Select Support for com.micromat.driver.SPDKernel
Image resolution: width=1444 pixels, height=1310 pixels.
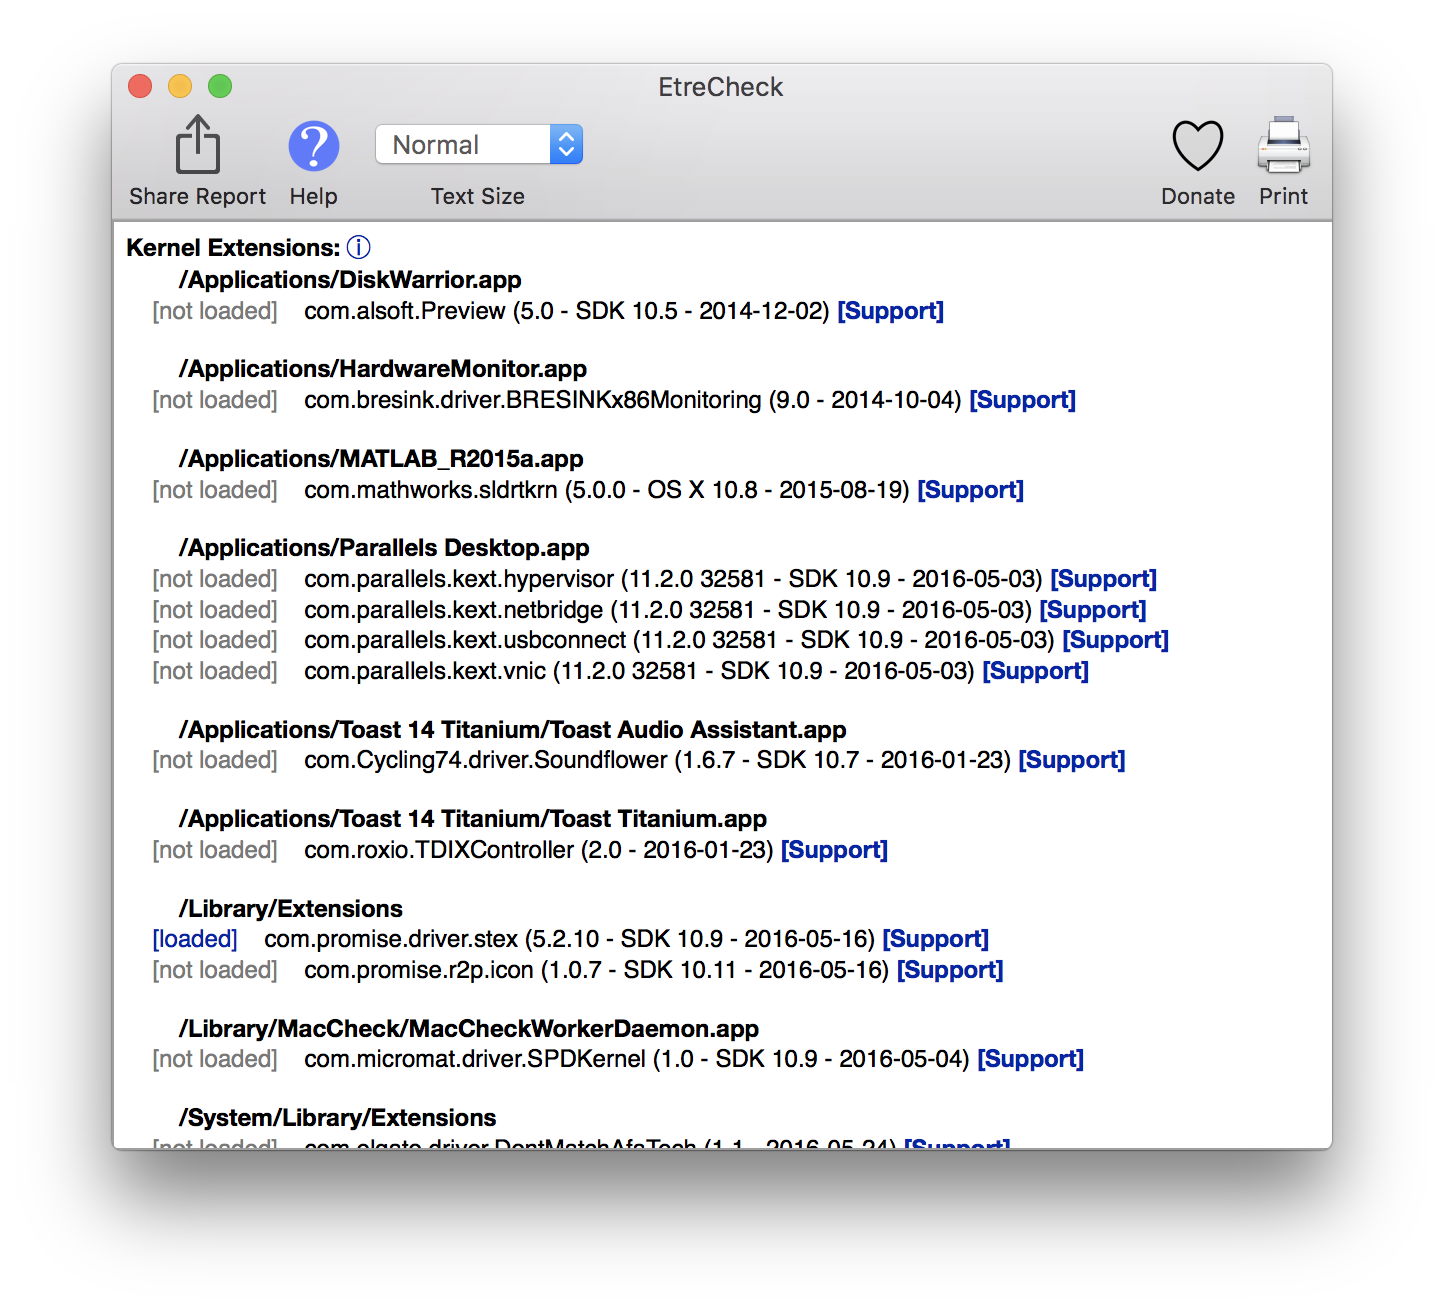pos(1030,1058)
